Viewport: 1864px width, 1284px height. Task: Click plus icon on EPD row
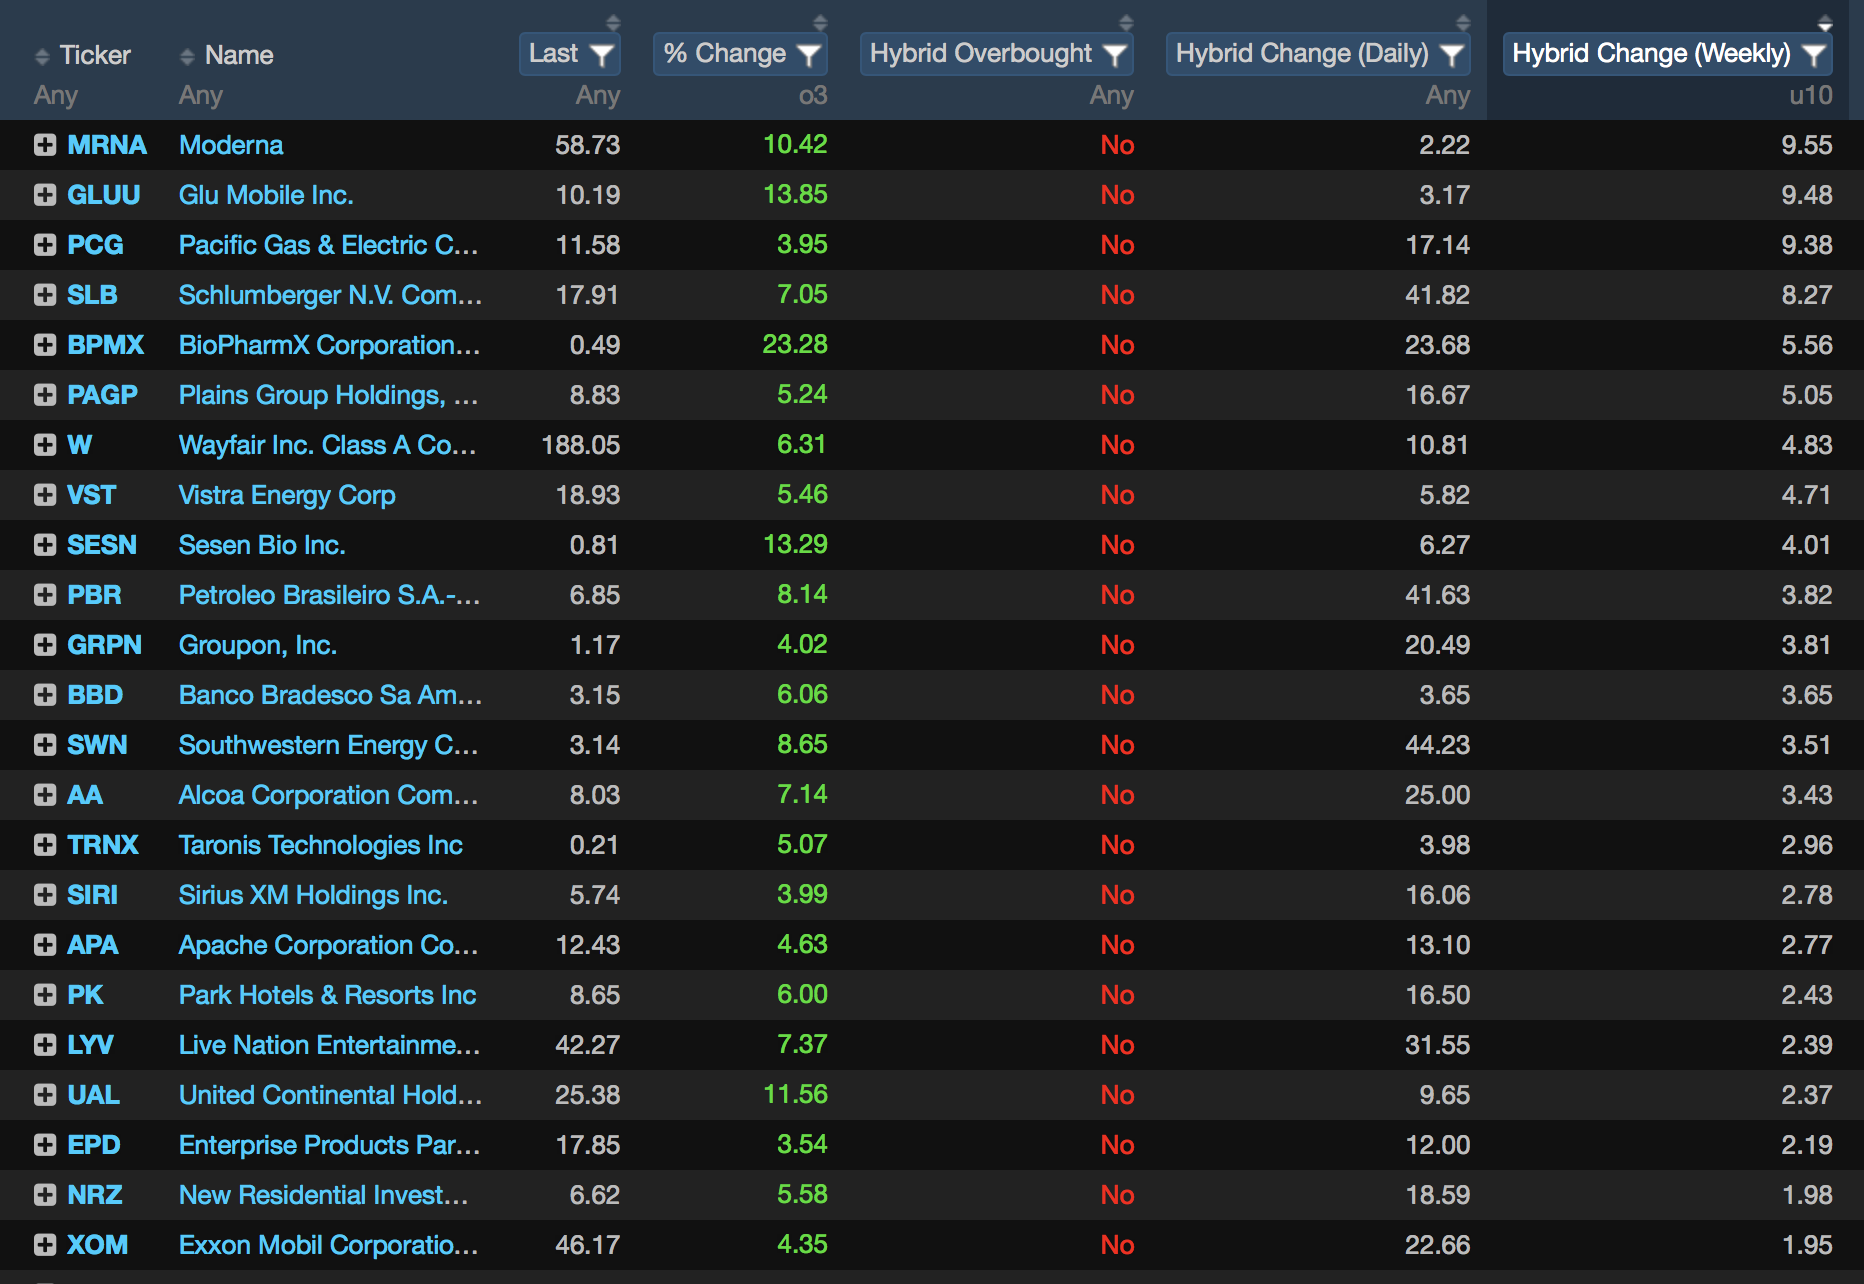coord(44,1145)
